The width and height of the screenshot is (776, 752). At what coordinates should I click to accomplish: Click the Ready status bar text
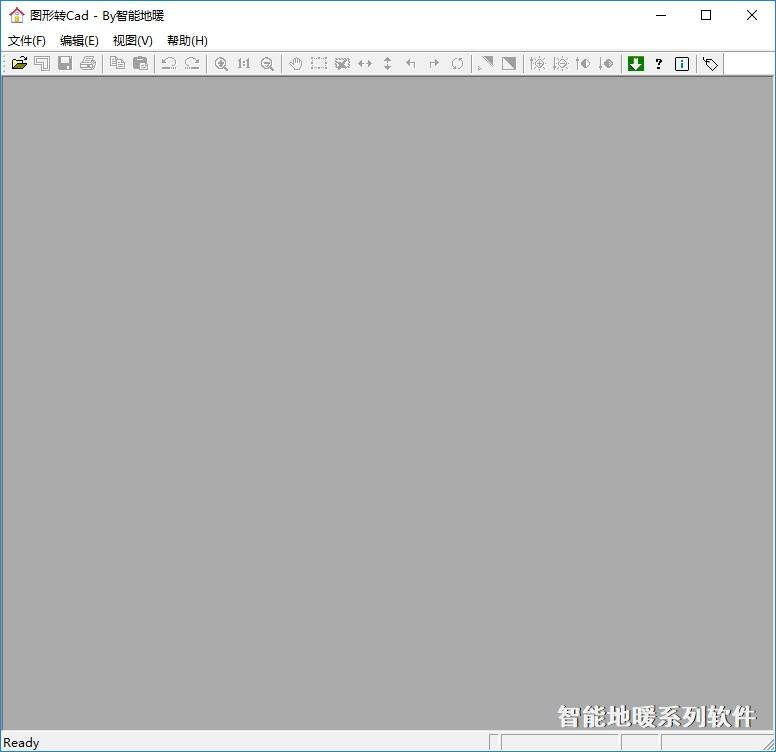pyautogui.click(x=21, y=743)
